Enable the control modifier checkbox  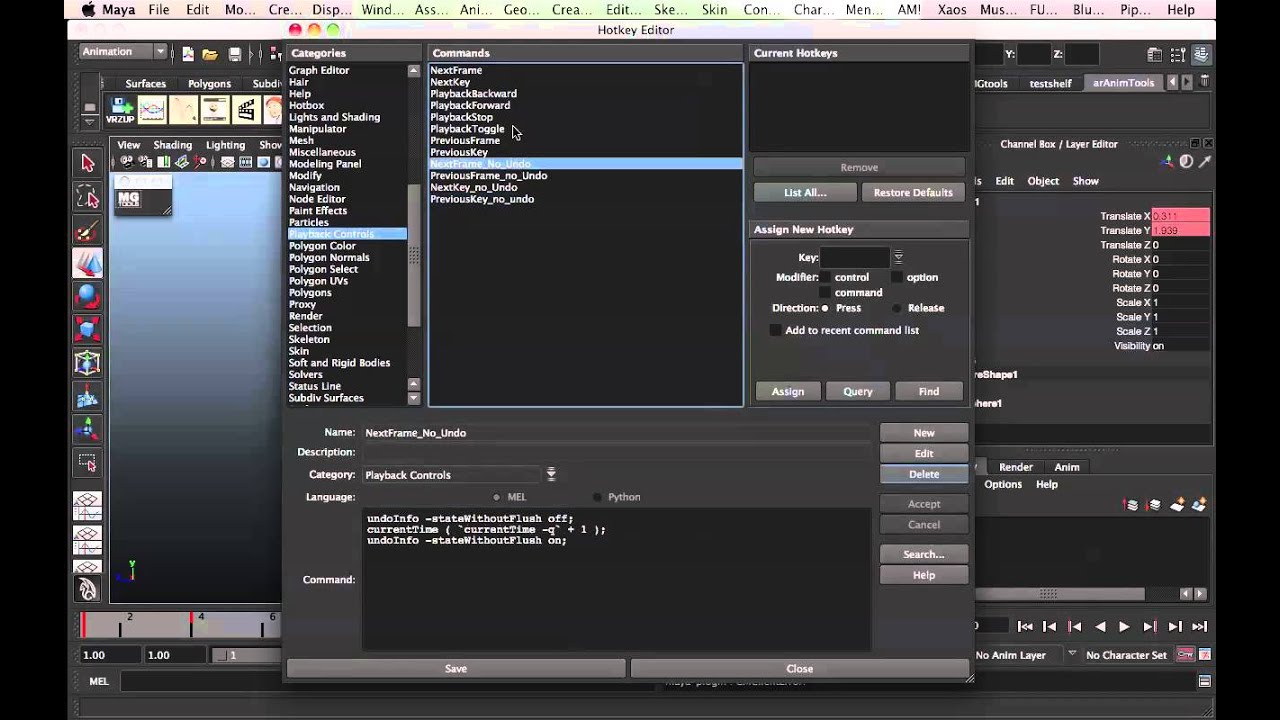pos(825,277)
